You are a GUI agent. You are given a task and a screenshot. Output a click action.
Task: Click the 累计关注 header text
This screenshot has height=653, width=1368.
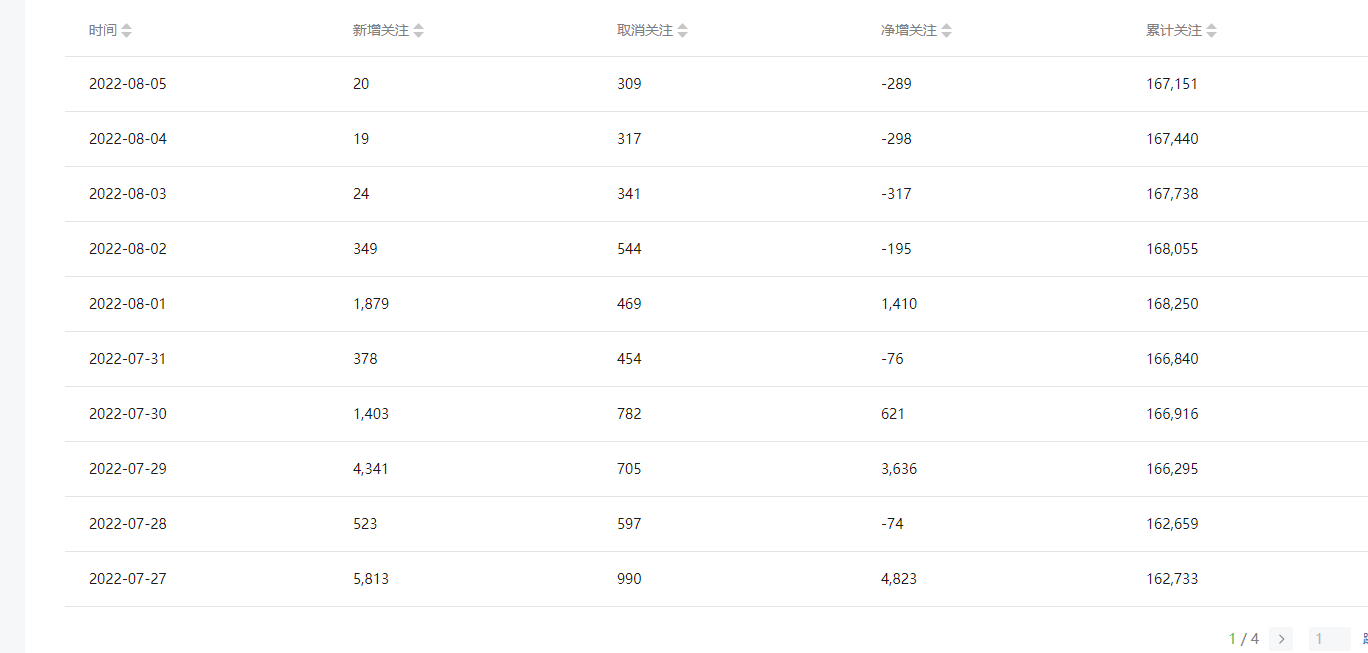1173,31
